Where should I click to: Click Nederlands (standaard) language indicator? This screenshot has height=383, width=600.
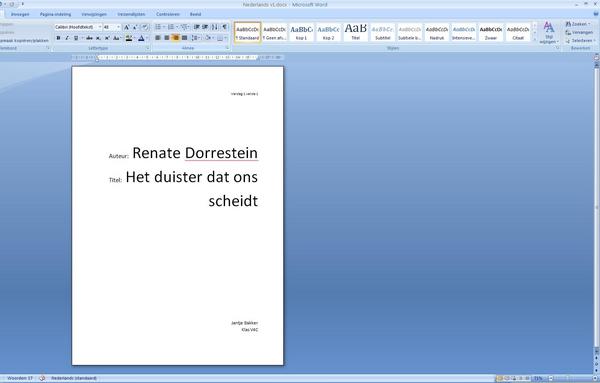click(73, 378)
